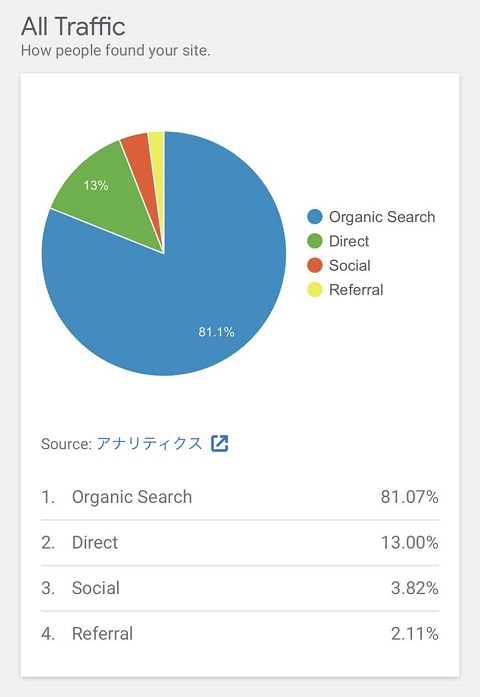
Task: Open the アナリティクス source link
Action: (x=149, y=443)
